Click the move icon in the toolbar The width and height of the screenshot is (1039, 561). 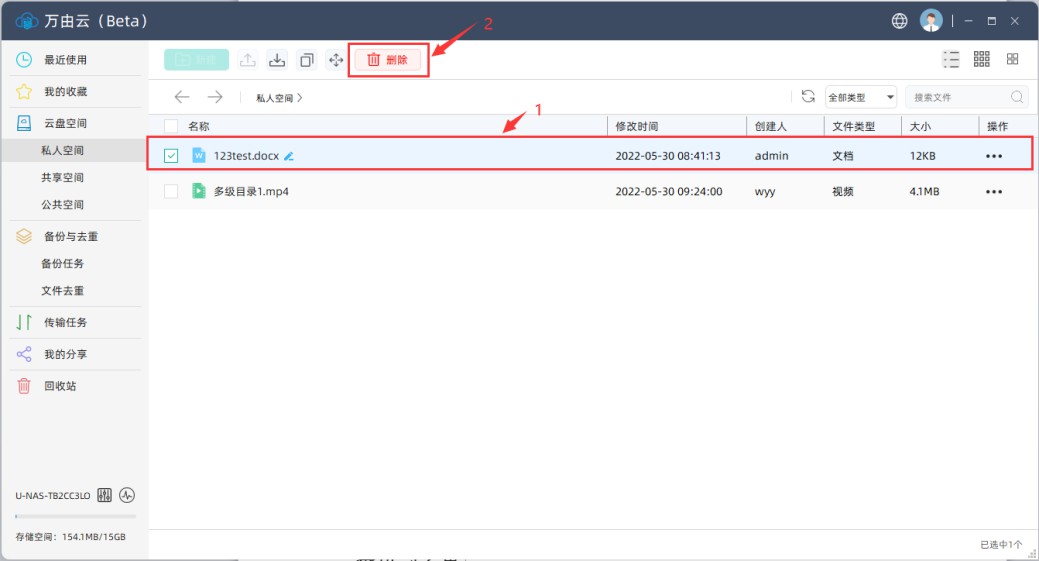coord(335,60)
